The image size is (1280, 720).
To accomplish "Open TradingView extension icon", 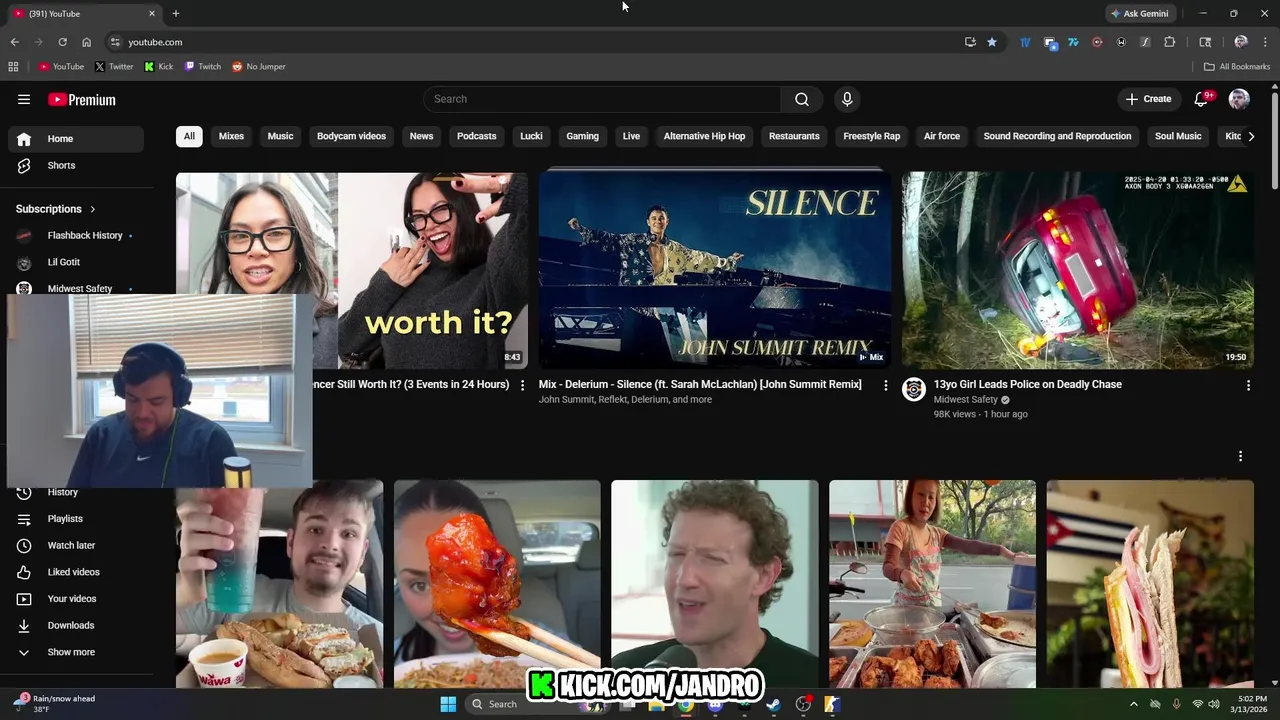I will click(x=1025, y=42).
